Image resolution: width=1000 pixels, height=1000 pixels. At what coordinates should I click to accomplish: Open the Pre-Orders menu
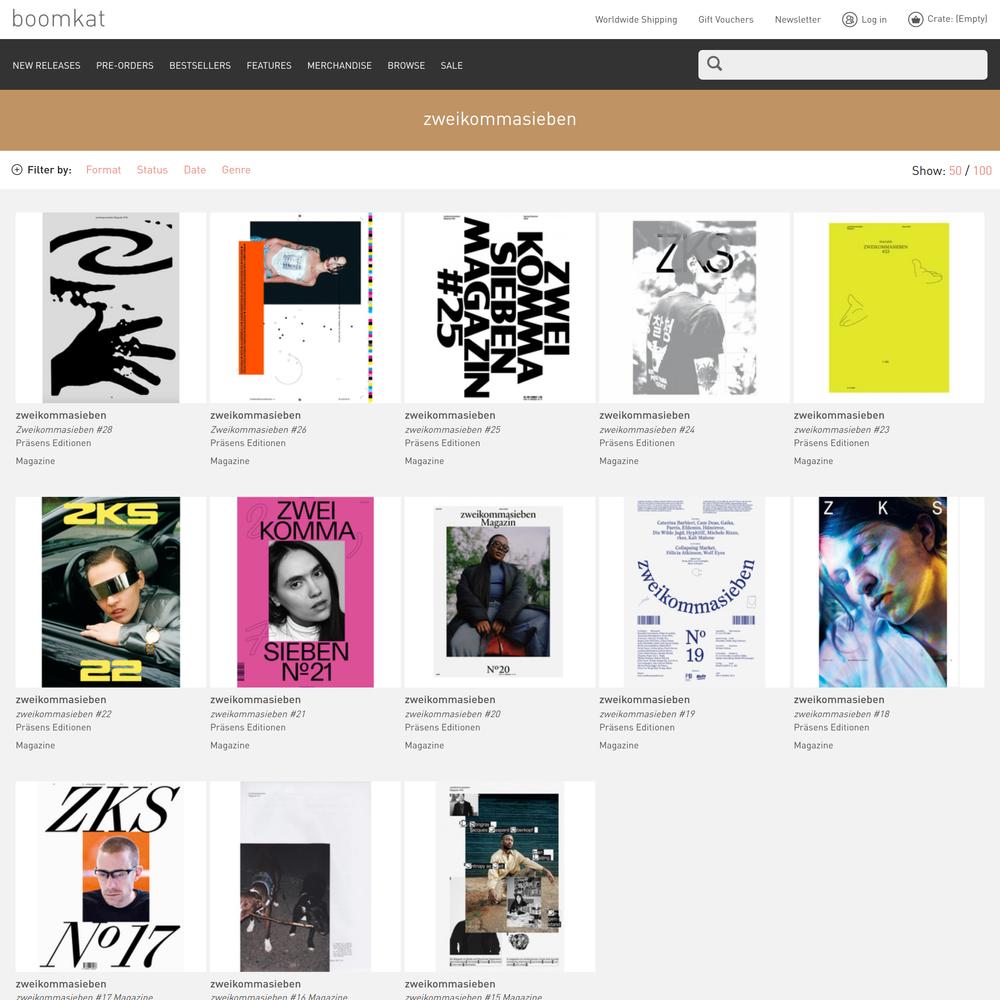click(x=125, y=66)
